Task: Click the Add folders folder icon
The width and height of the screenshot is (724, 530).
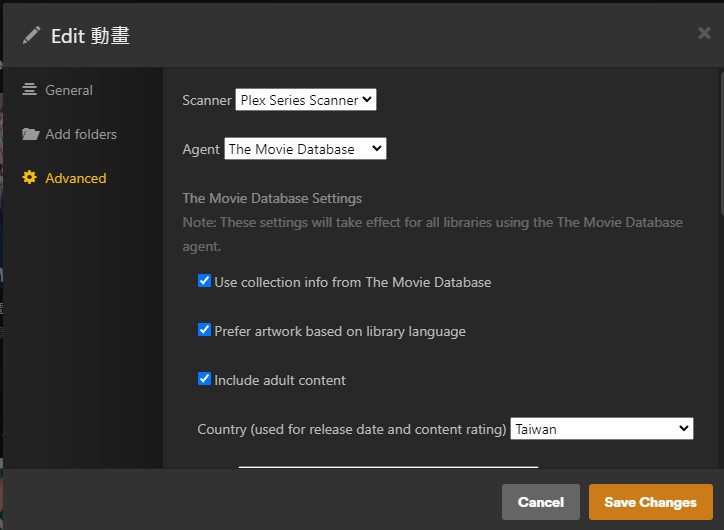Action: pyautogui.click(x=30, y=134)
